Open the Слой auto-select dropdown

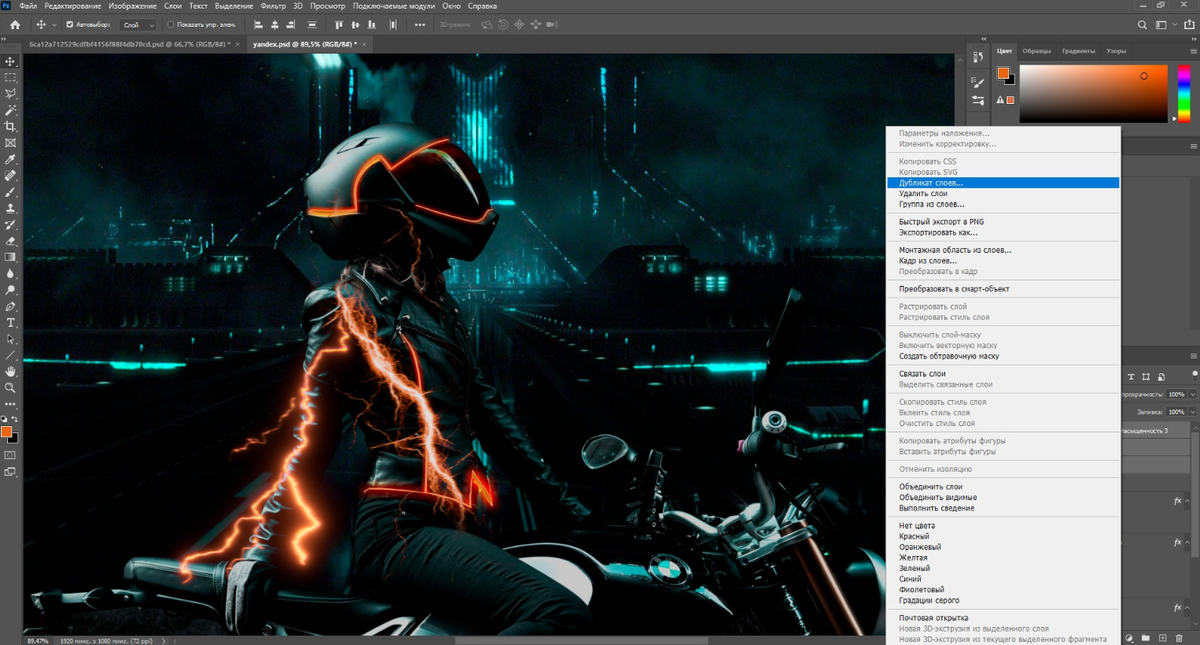[x=138, y=24]
